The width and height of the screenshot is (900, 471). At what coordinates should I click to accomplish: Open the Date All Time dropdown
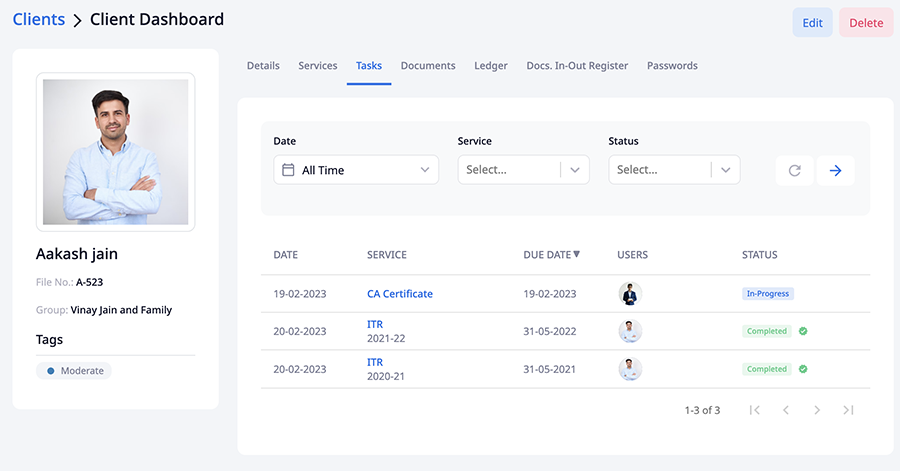(356, 170)
